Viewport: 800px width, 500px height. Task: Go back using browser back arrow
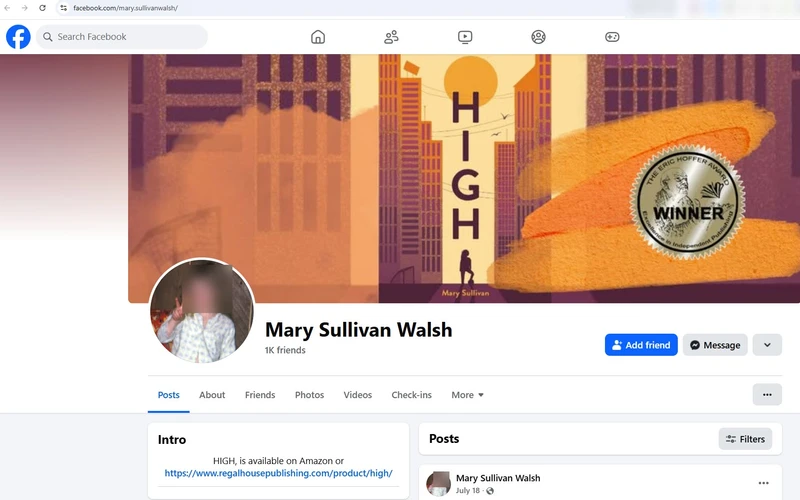[7, 8]
